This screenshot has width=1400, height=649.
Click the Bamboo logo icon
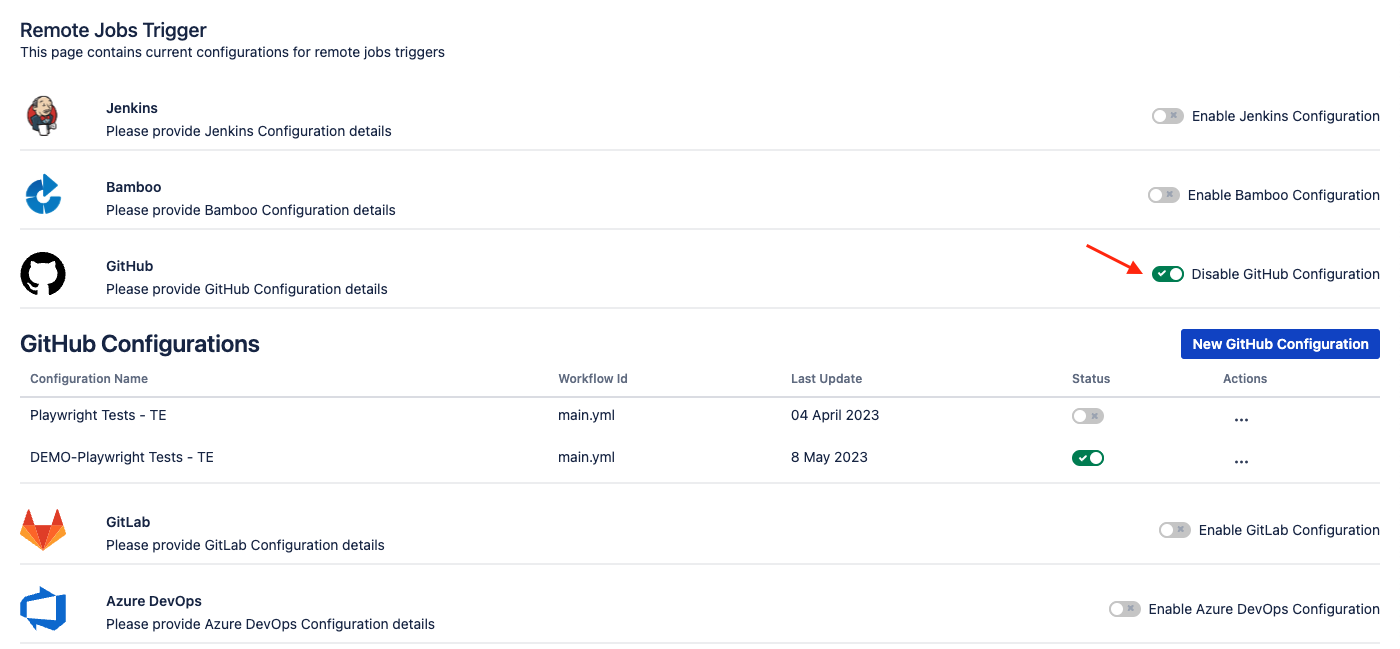pos(43,195)
